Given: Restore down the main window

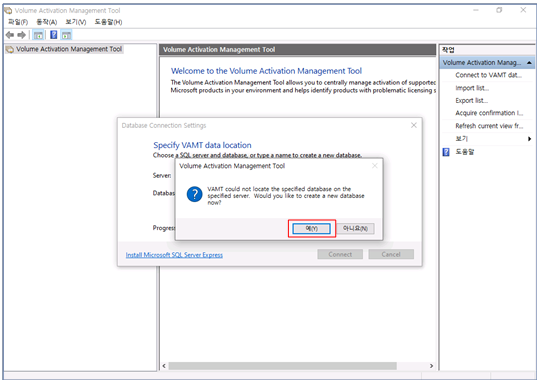Looking at the screenshot, I should [499, 10].
